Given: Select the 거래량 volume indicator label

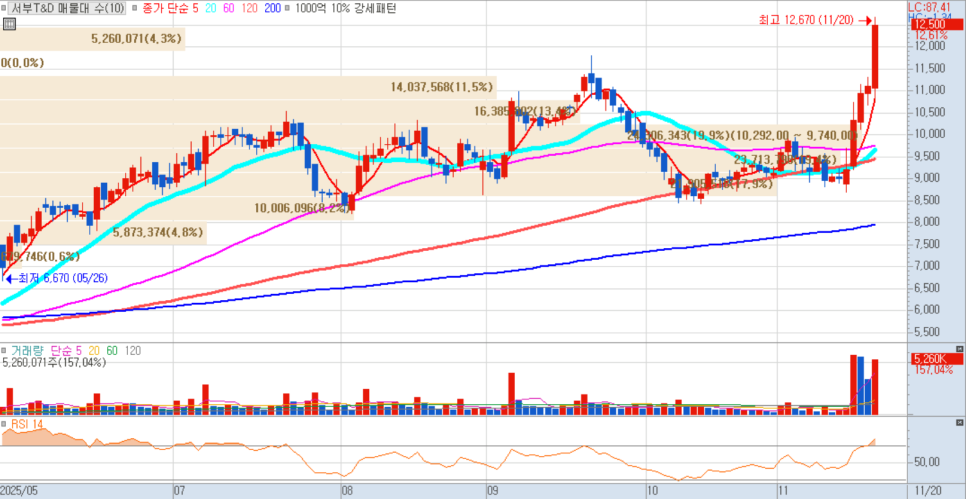Looking at the screenshot, I should click(28, 351).
